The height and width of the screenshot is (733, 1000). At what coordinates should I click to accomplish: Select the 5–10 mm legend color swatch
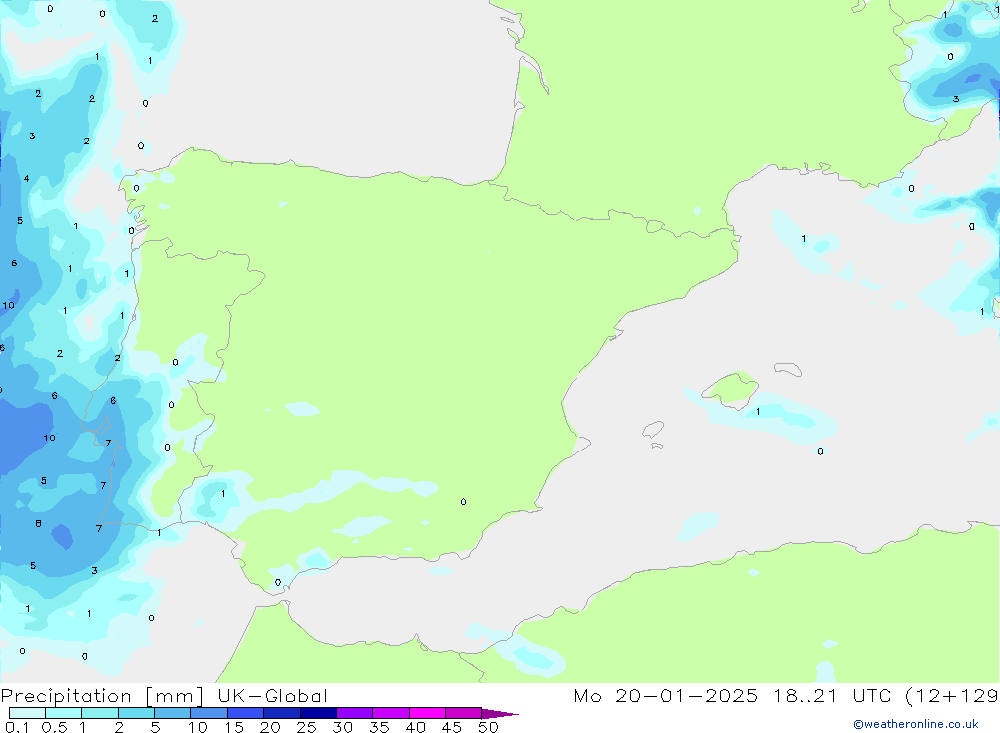tap(172, 713)
